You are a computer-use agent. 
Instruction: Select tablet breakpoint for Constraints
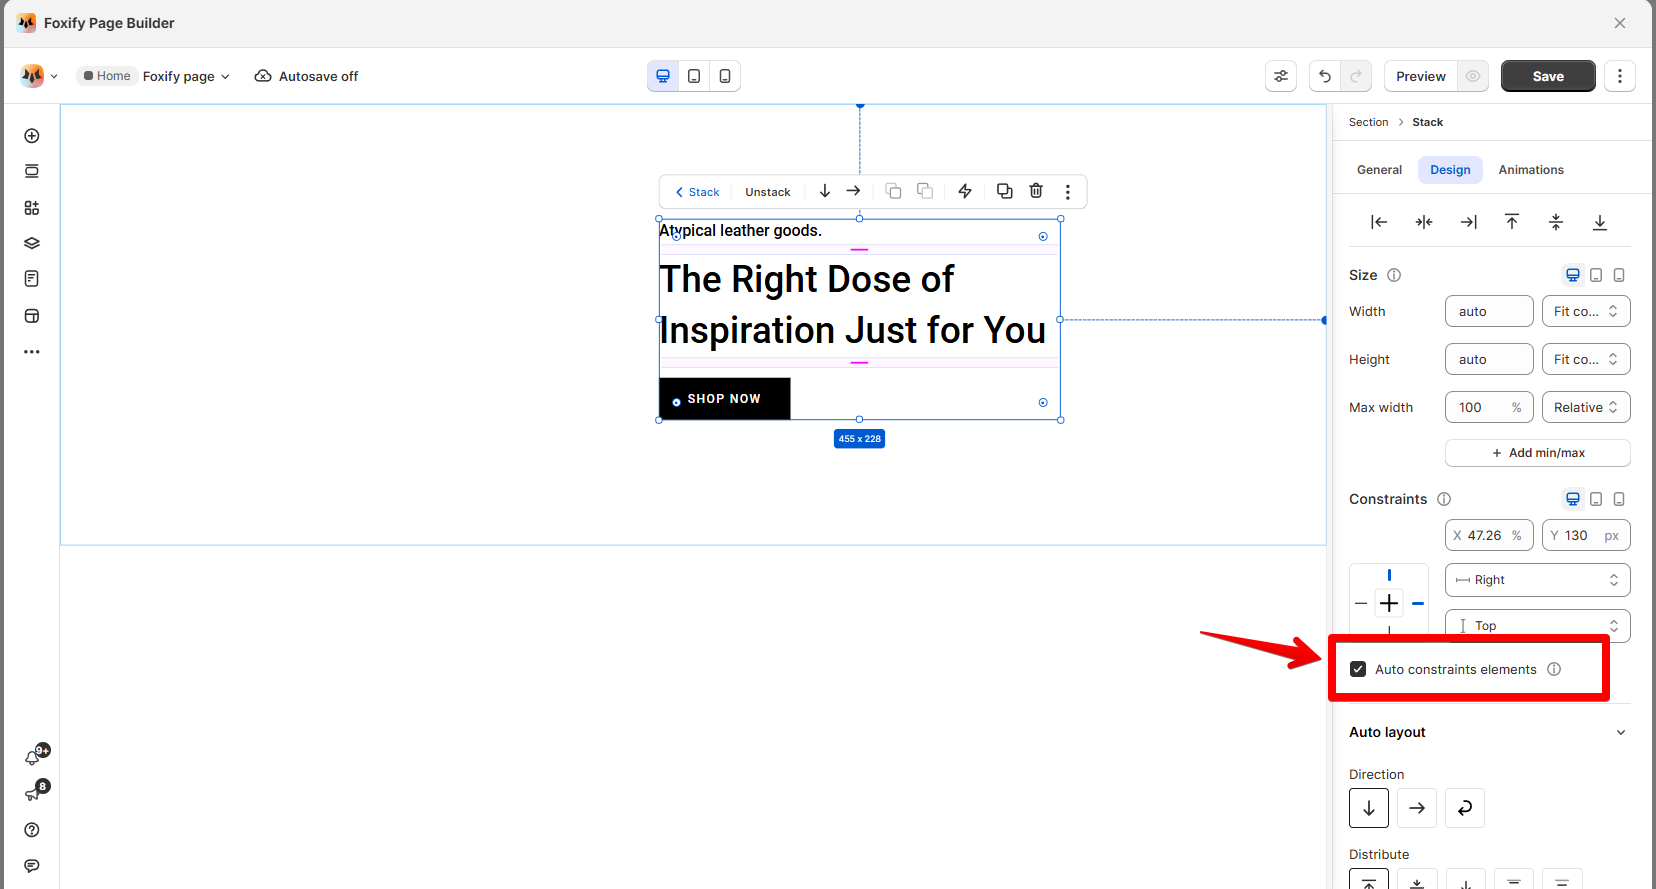click(x=1596, y=499)
